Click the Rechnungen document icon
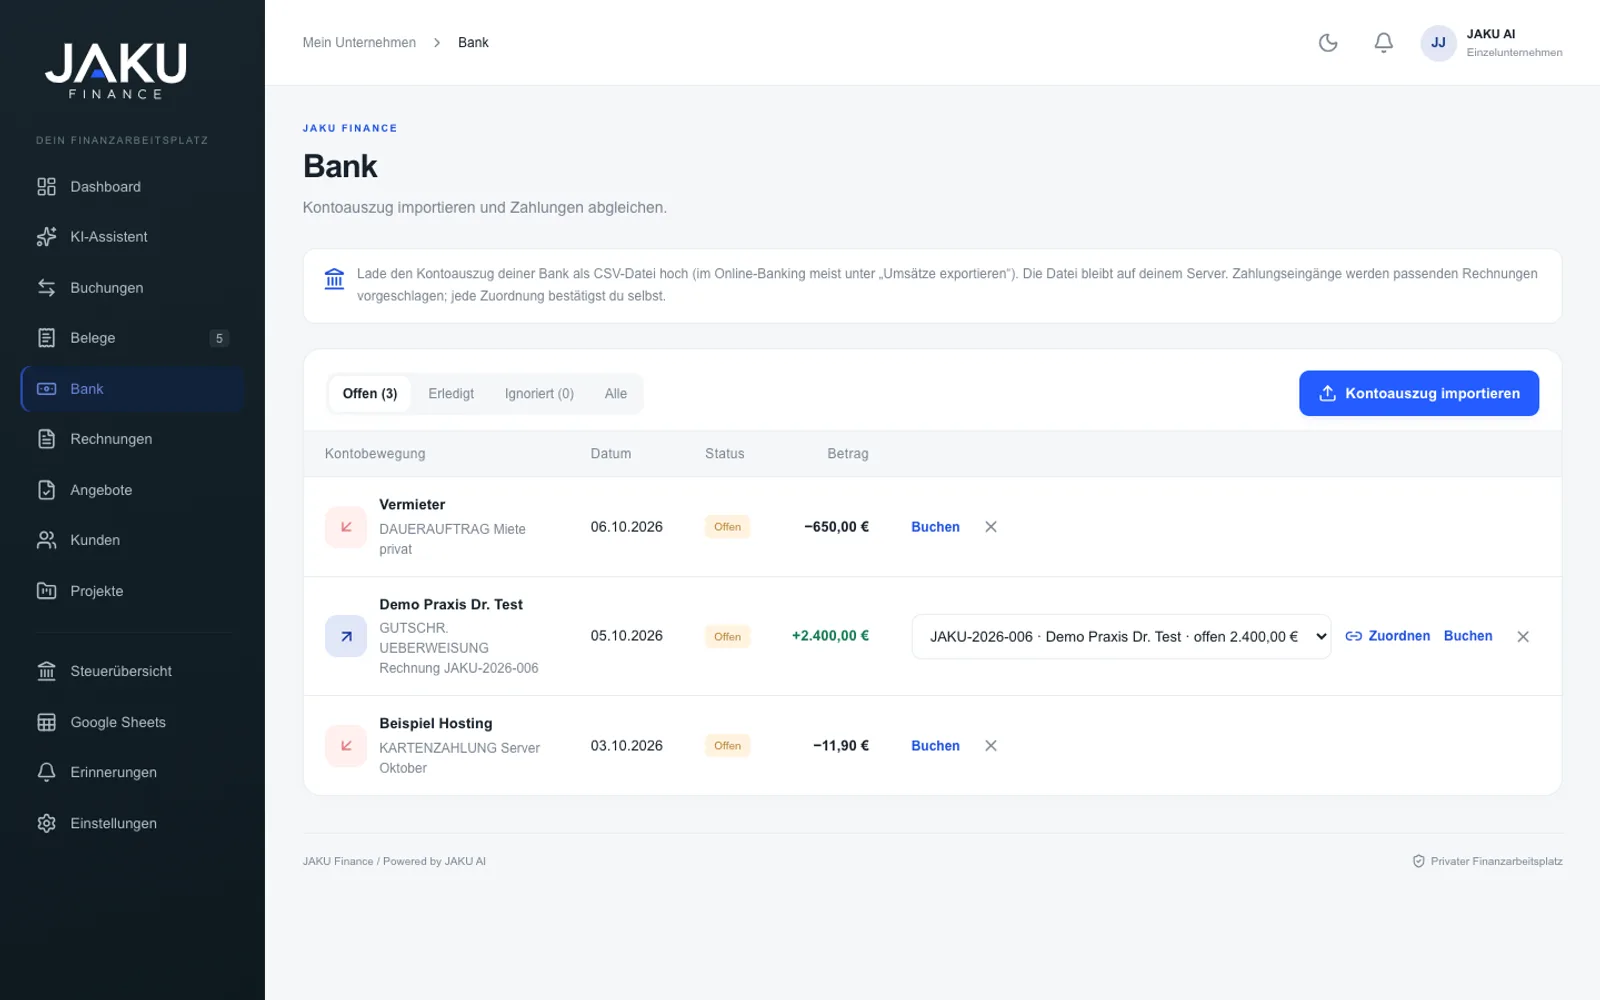Screen dimensions: 1600x1000 46,439
